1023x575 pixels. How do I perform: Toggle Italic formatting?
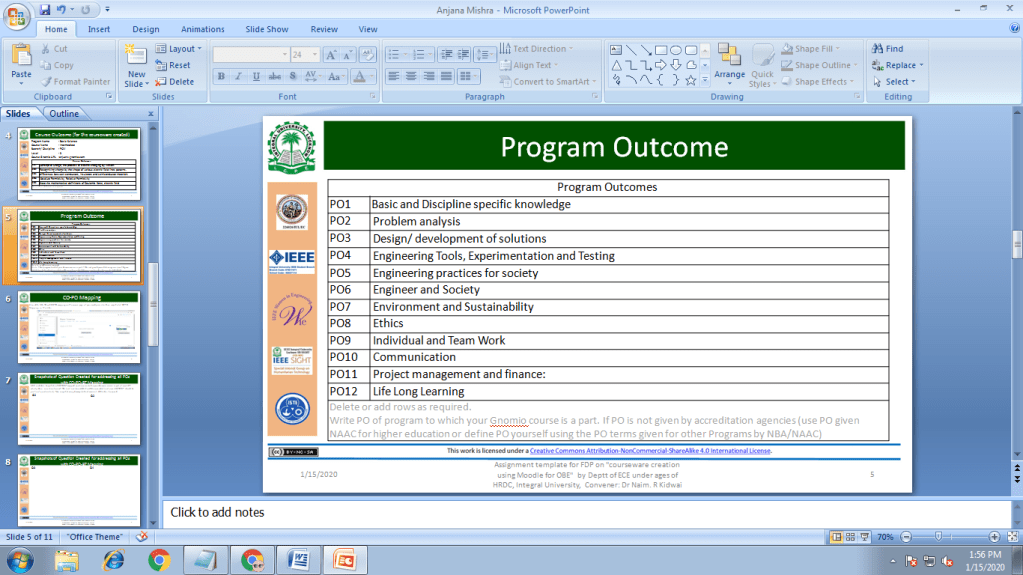[x=238, y=76]
